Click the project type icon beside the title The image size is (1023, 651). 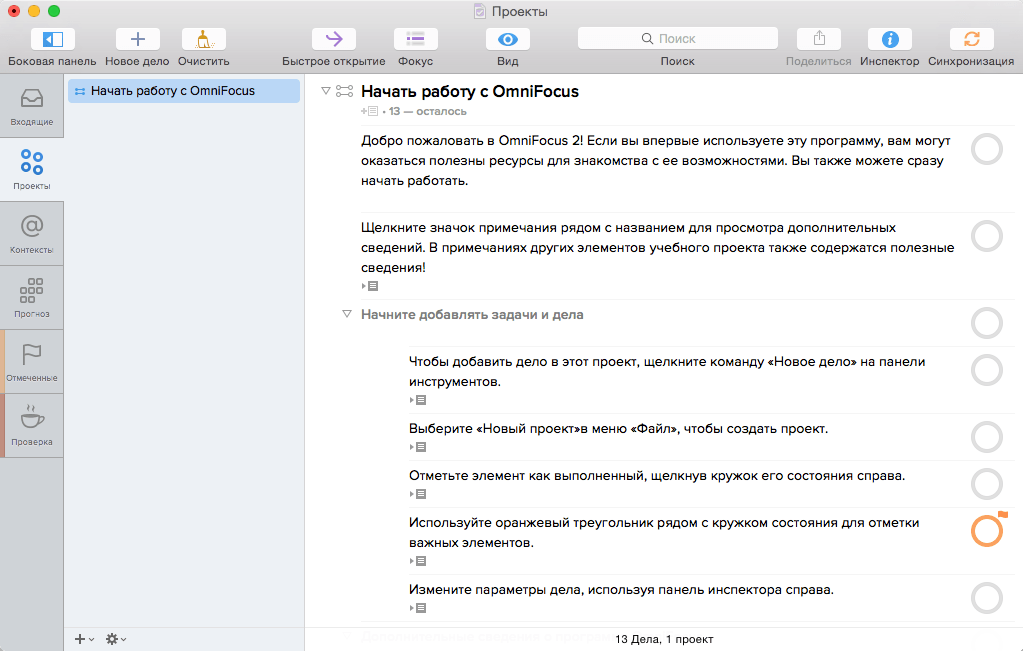[344, 91]
